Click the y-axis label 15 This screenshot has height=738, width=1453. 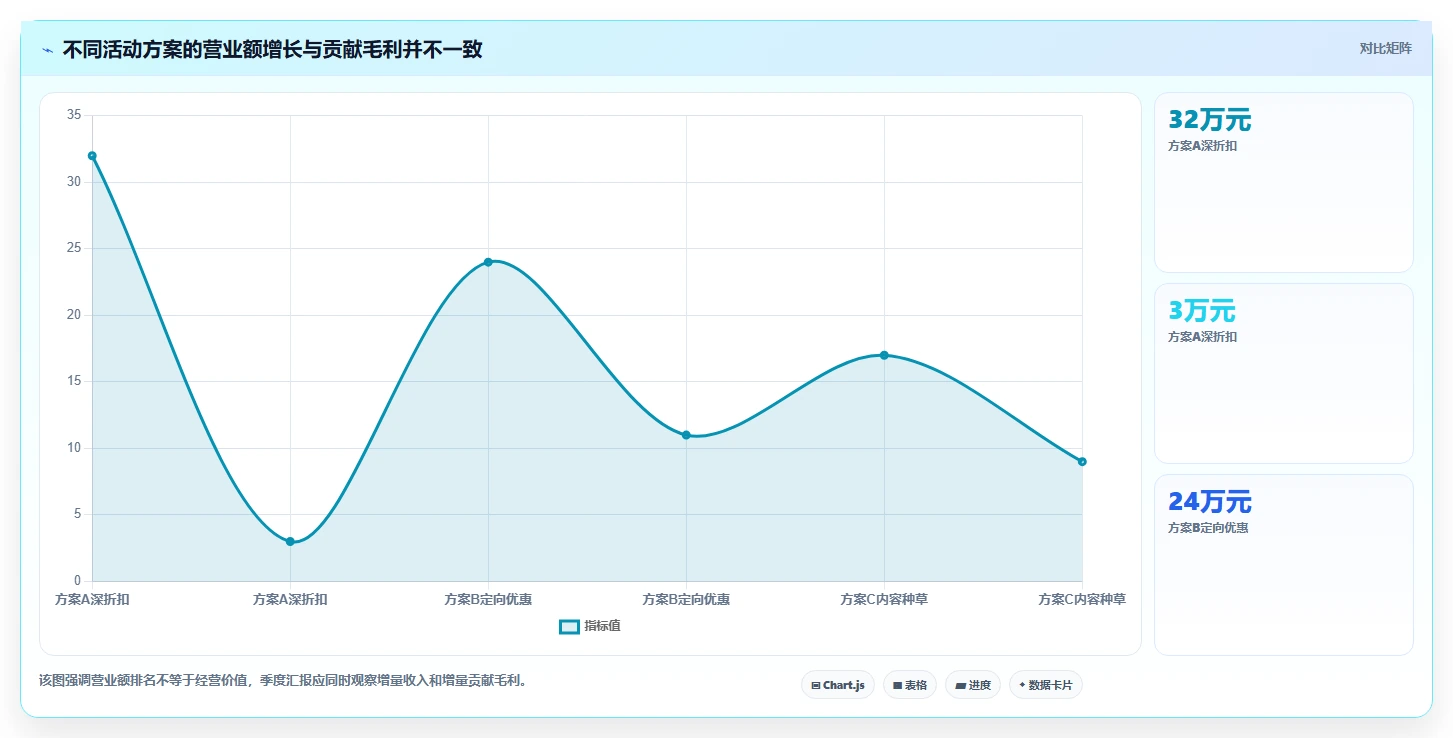click(x=74, y=381)
